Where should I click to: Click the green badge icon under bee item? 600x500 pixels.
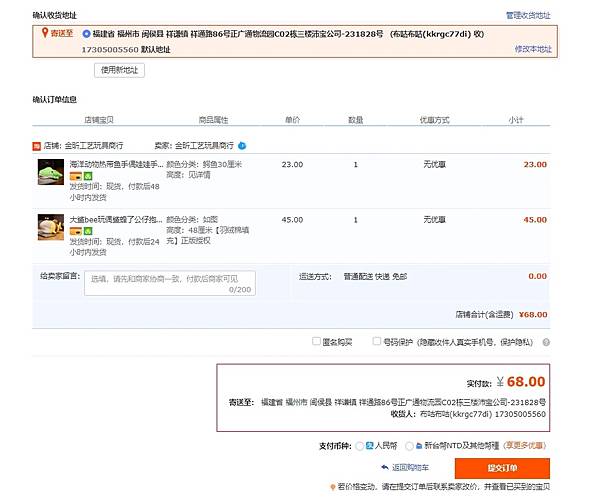tap(88, 231)
